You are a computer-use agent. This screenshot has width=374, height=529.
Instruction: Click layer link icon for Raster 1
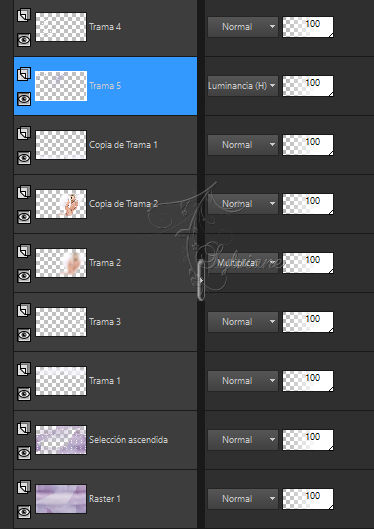point(24,487)
